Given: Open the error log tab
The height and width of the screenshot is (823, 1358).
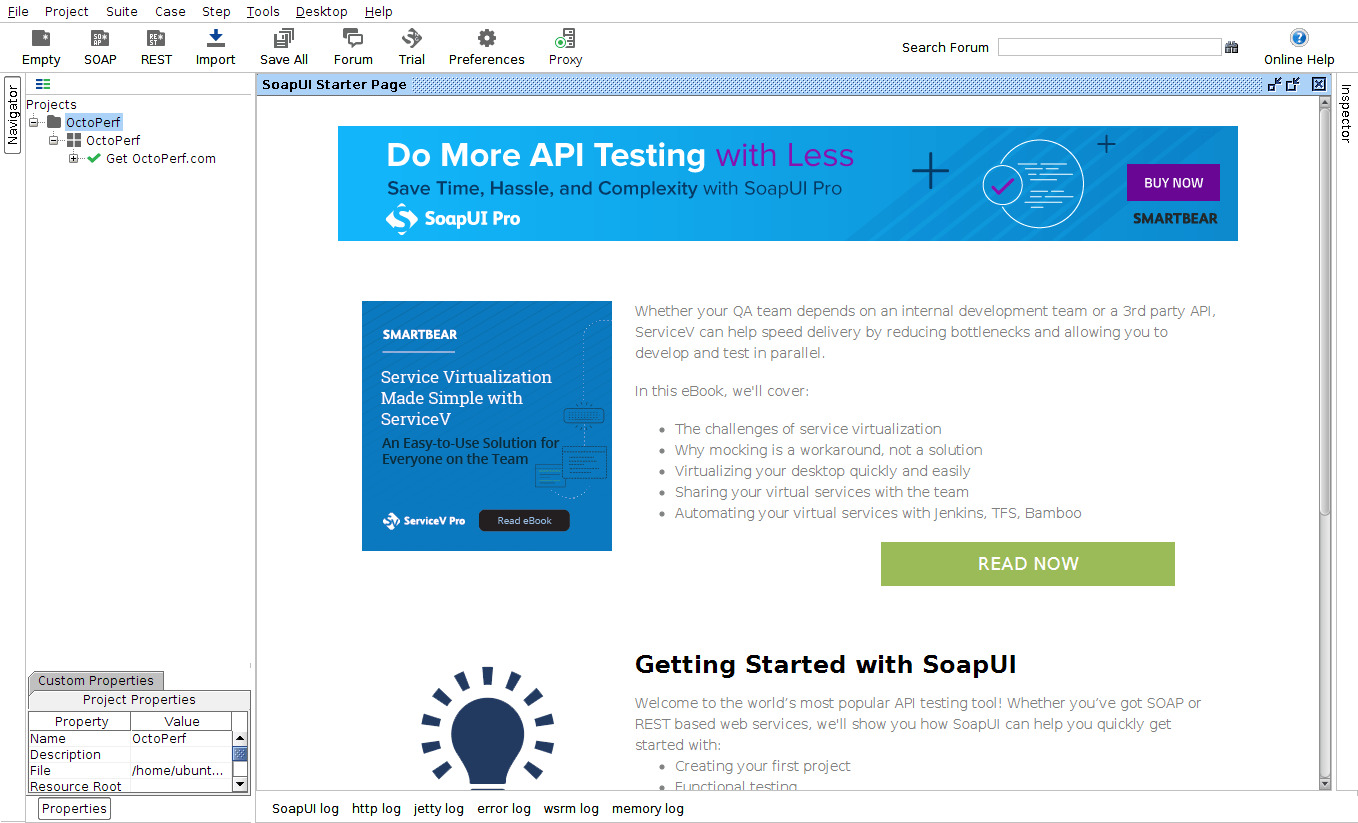Looking at the screenshot, I should coord(504,808).
